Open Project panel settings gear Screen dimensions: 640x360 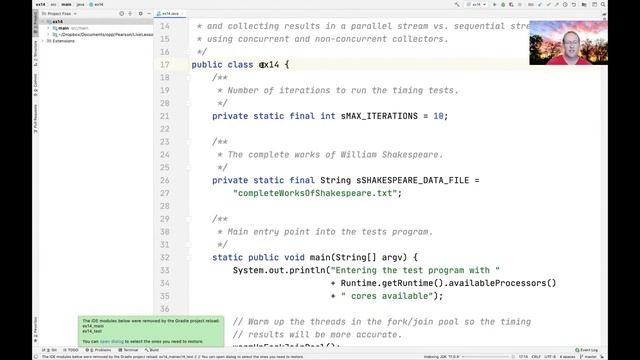point(140,13)
